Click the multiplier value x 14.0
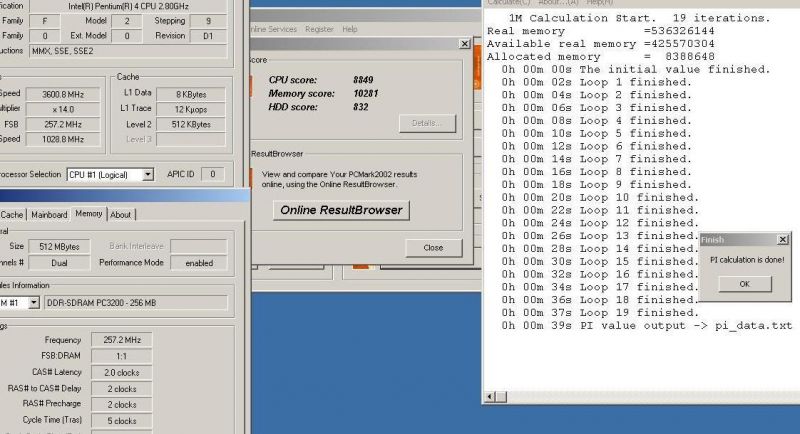Image resolution: width=800 pixels, height=434 pixels. tap(63, 110)
